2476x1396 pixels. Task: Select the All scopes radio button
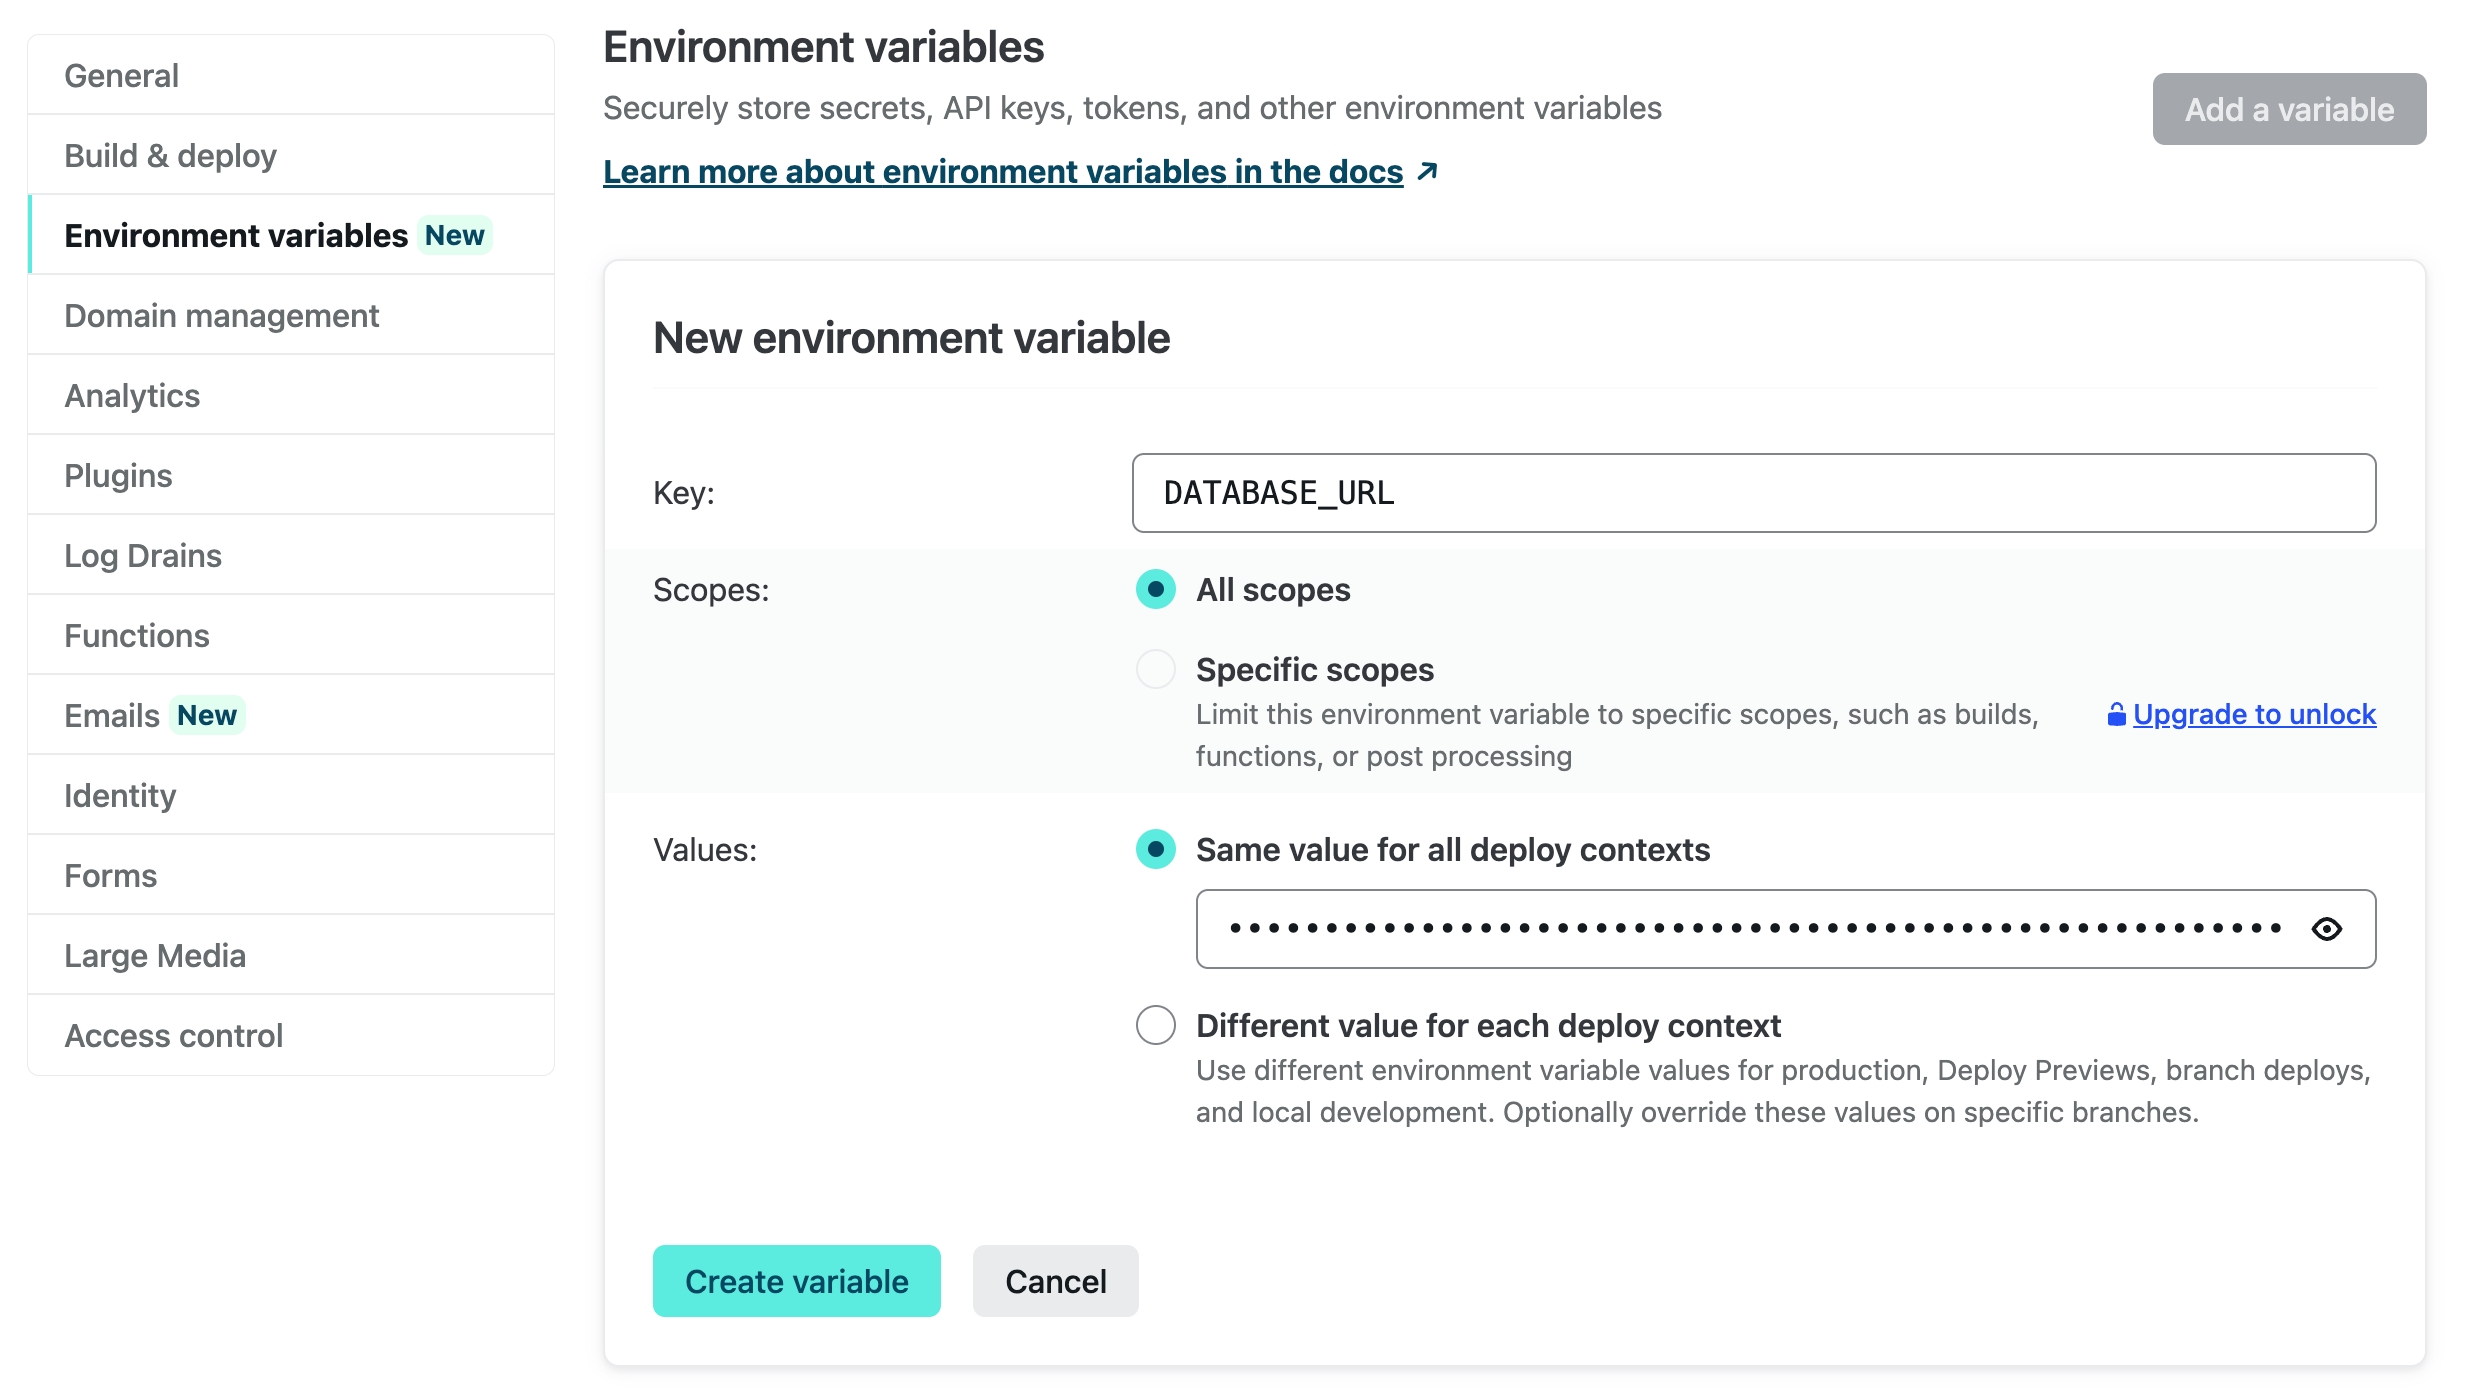[1156, 589]
